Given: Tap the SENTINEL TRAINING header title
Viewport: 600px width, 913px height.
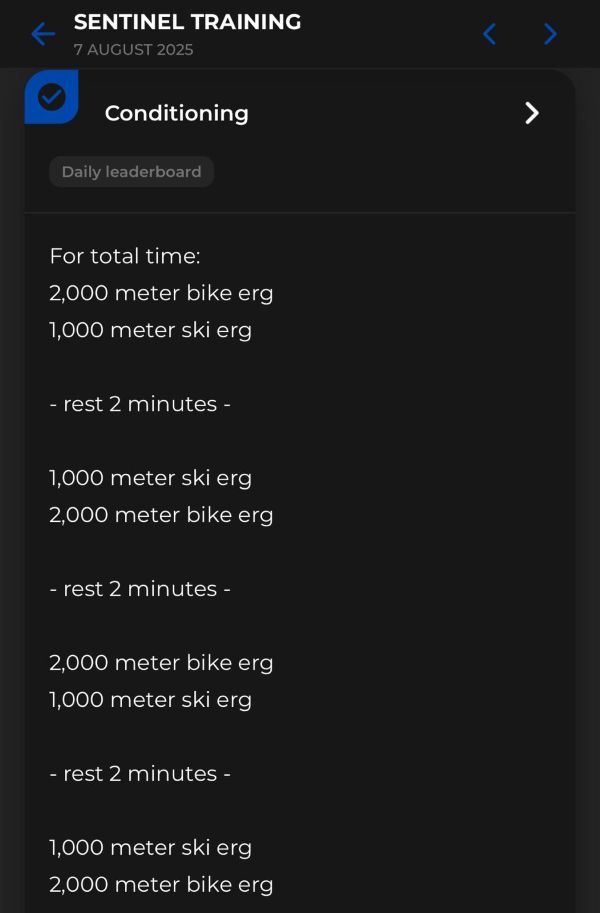Looking at the screenshot, I should point(187,22).
